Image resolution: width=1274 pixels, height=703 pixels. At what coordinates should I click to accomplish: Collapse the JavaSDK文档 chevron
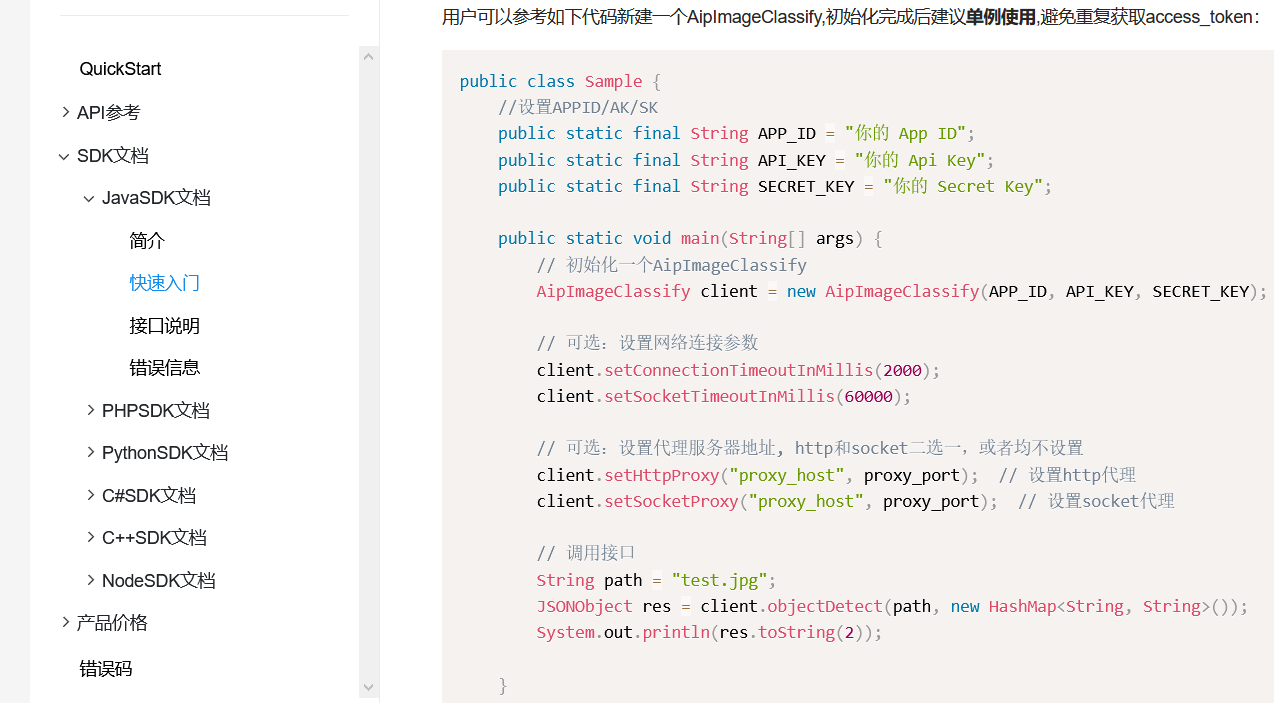pyautogui.click(x=90, y=198)
